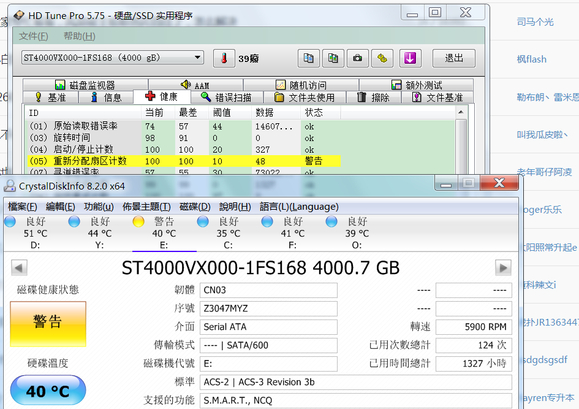
Task: Open the 磁碟(D) menu
Action: click(x=195, y=207)
